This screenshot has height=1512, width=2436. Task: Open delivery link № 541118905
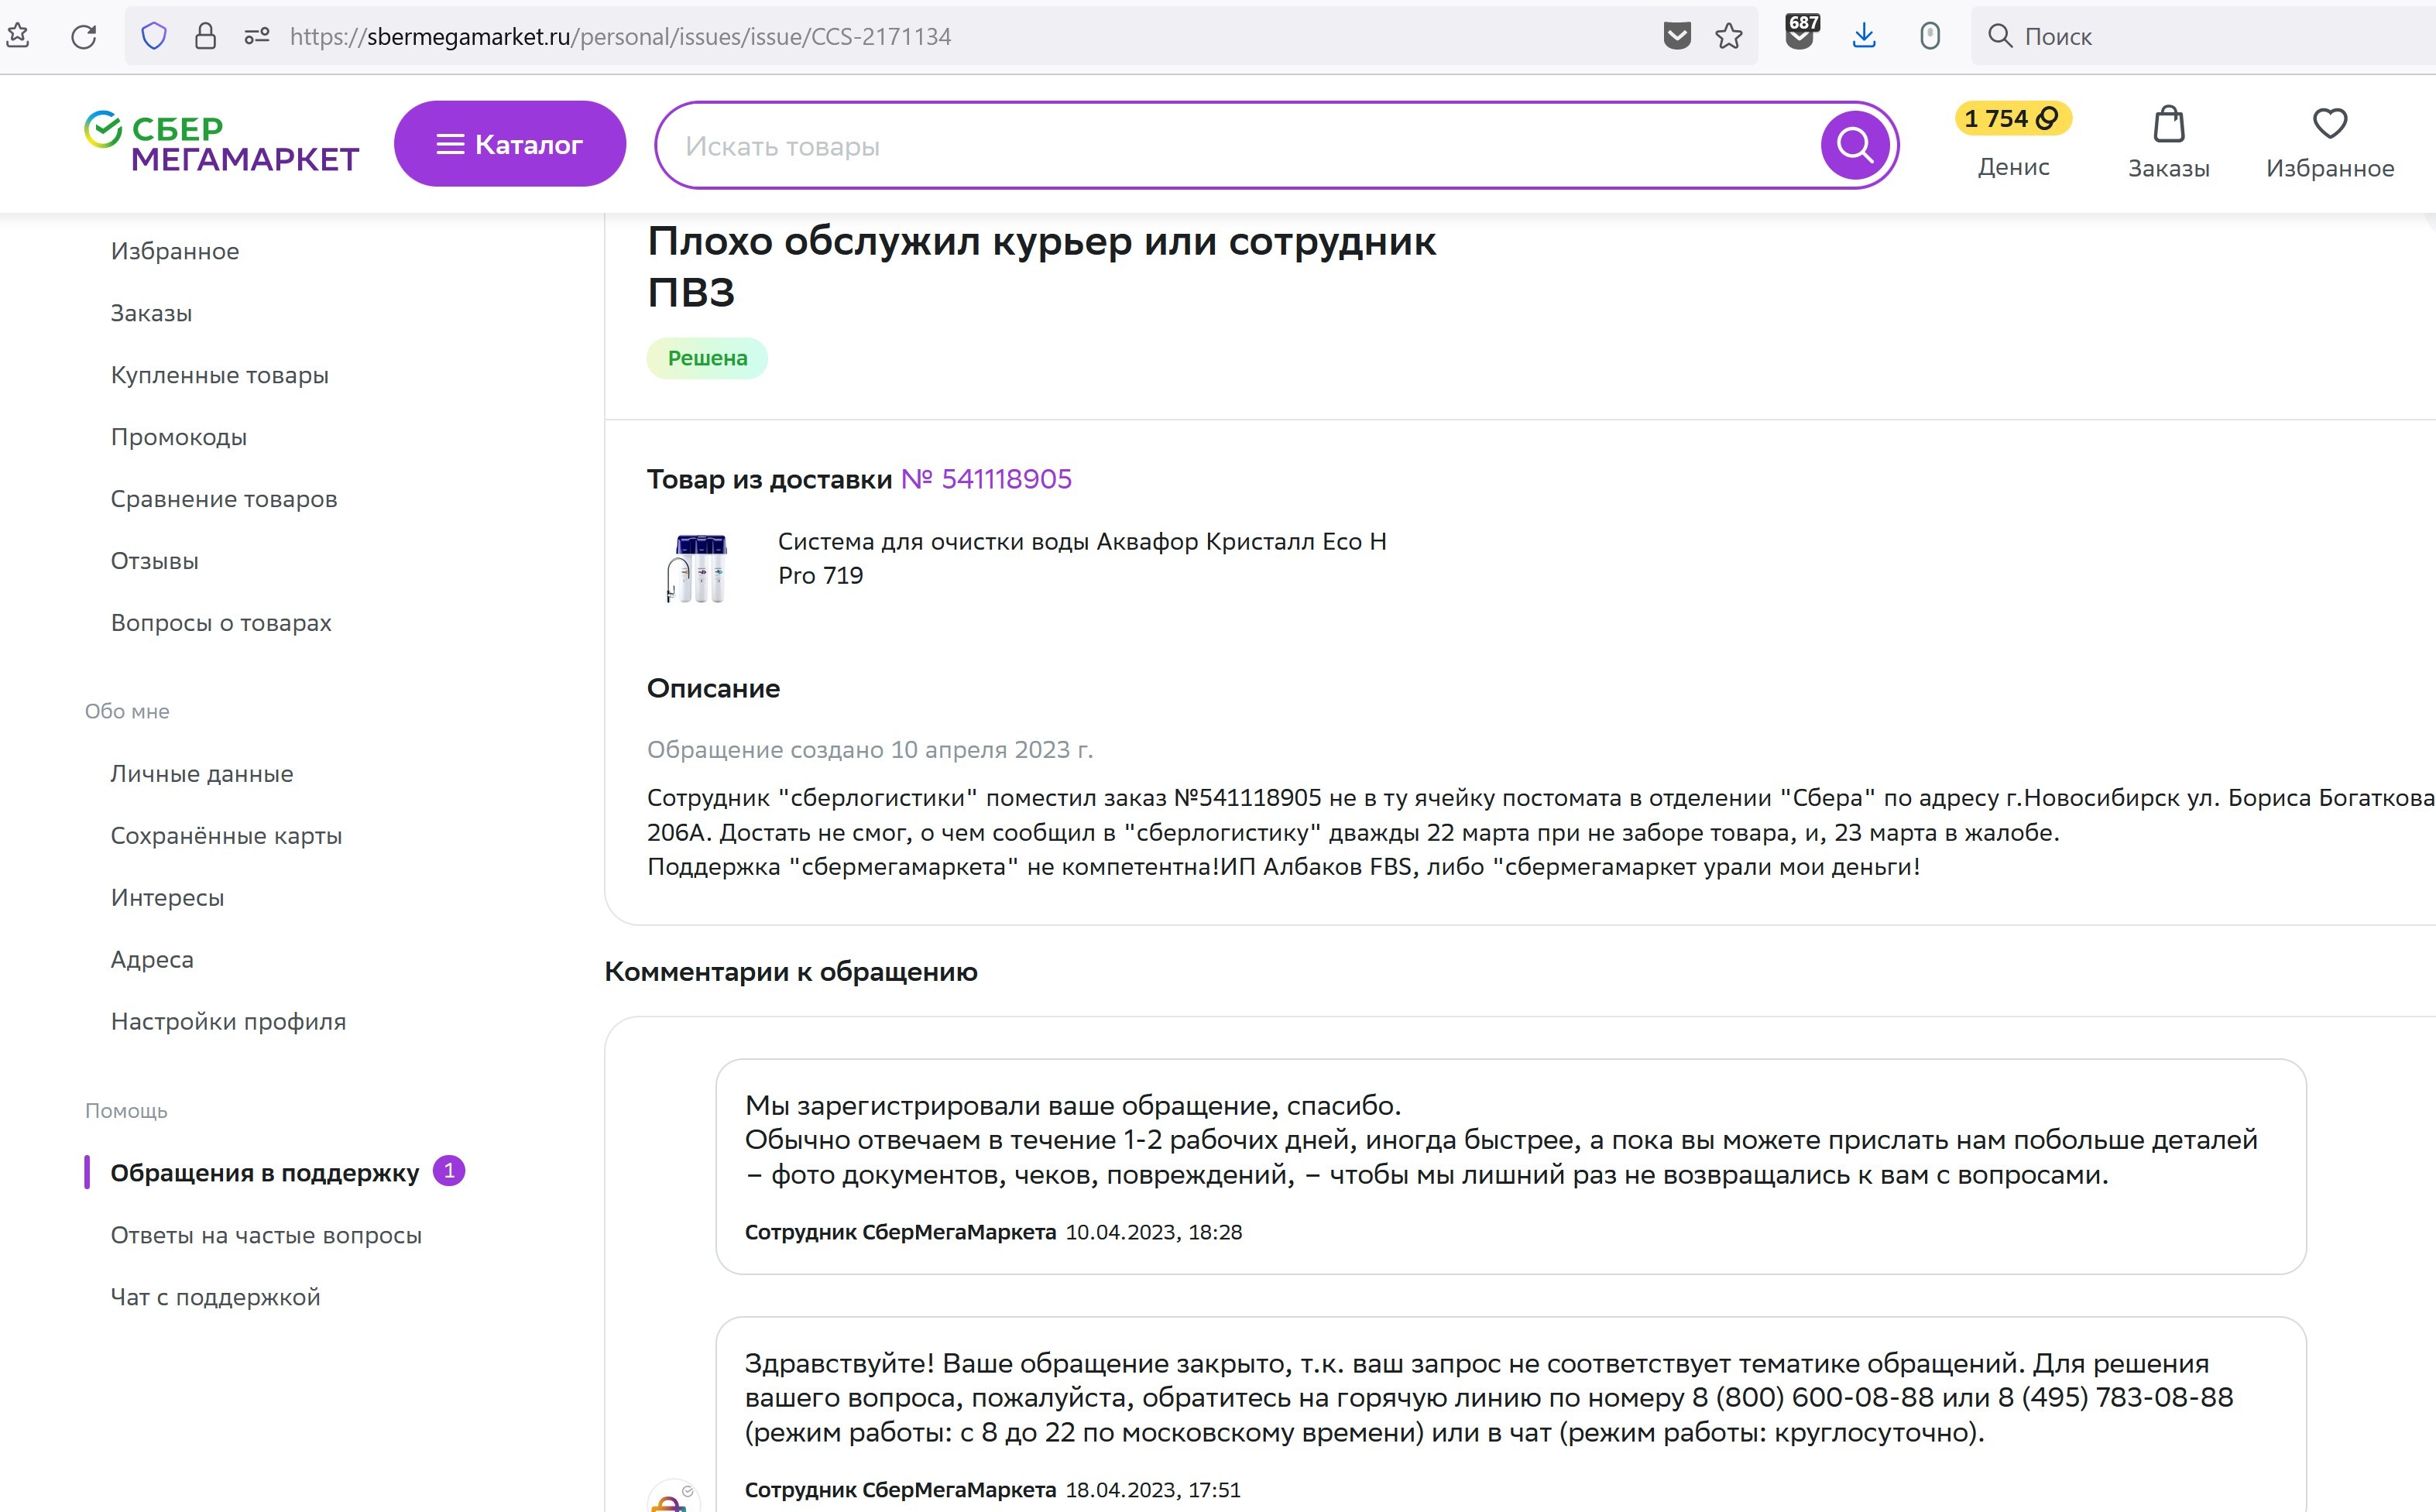(986, 479)
